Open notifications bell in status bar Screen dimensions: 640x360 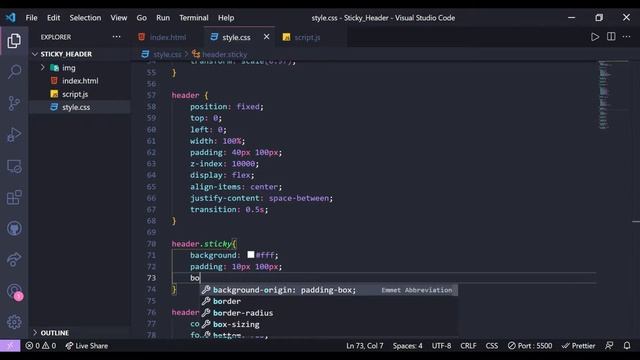627,346
